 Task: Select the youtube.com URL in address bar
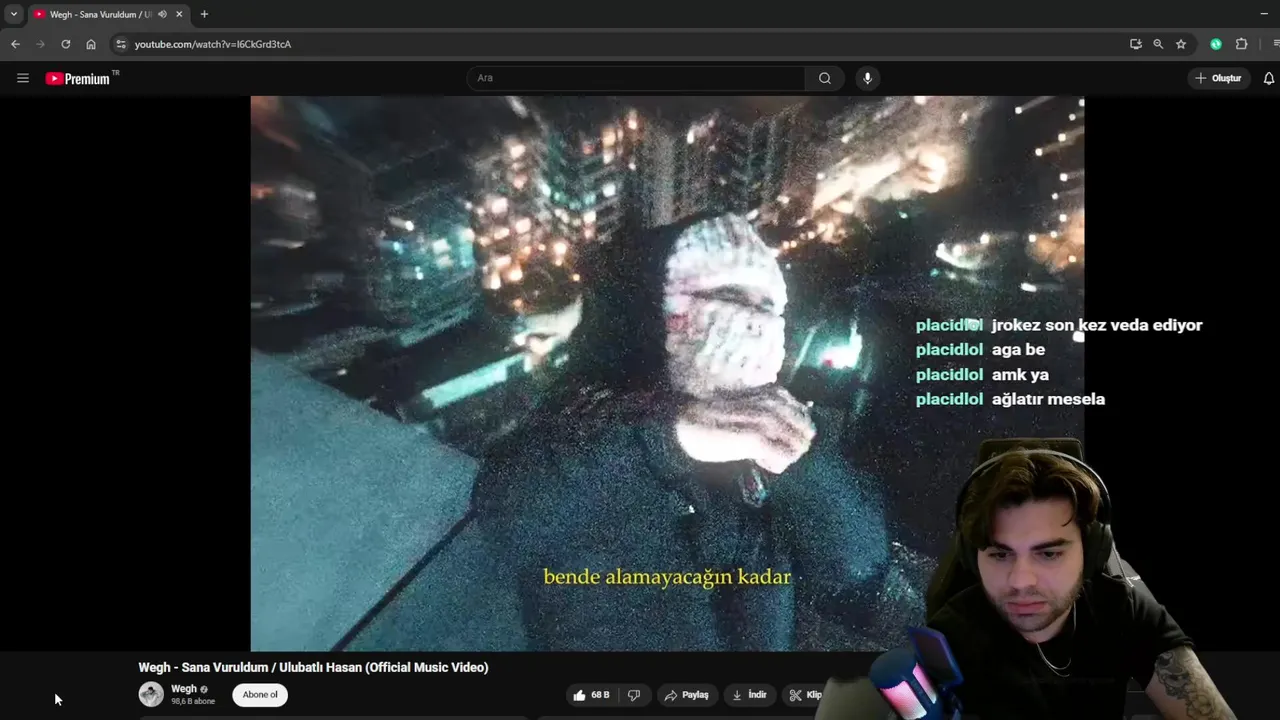coord(213,44)
